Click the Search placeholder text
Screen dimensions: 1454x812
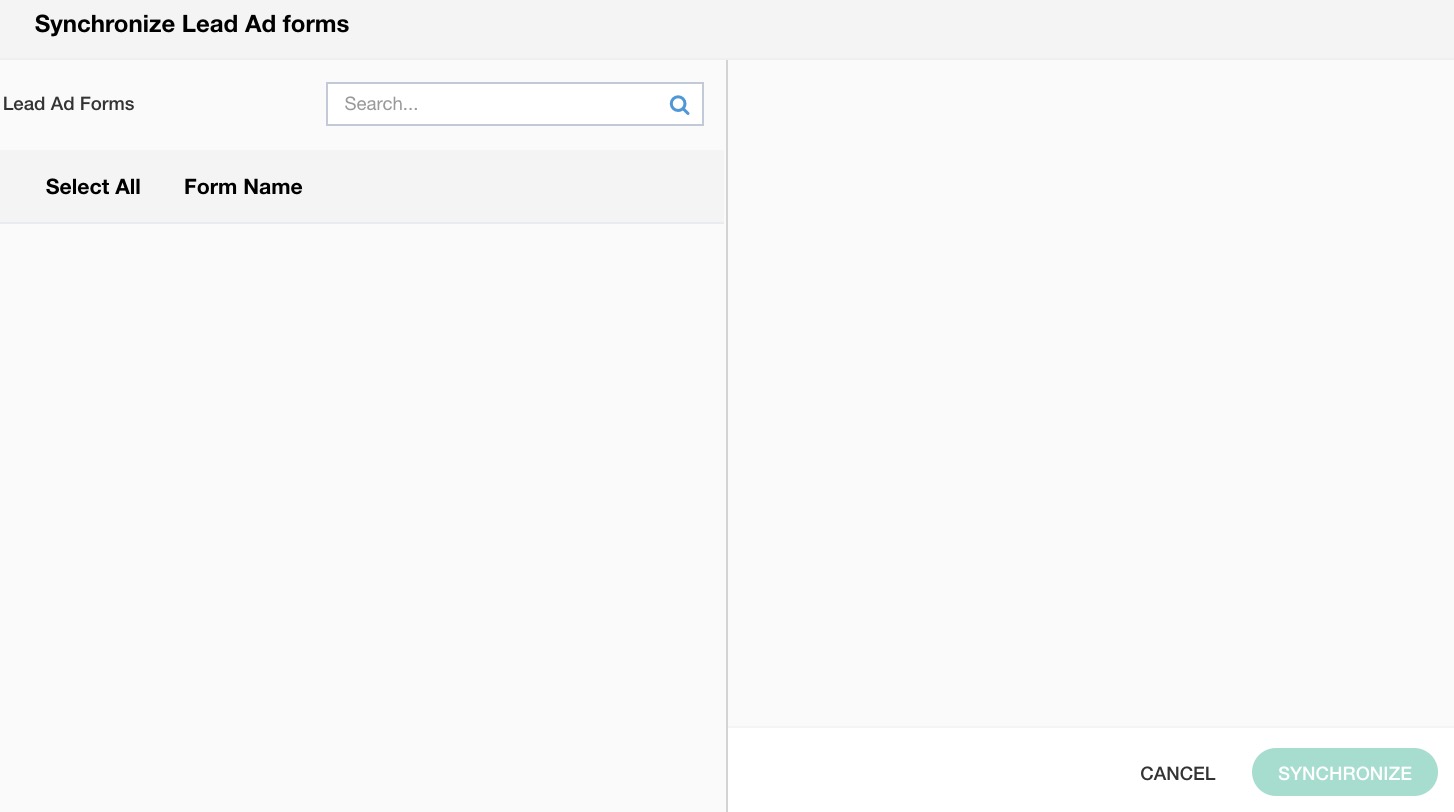coord(381,104)
